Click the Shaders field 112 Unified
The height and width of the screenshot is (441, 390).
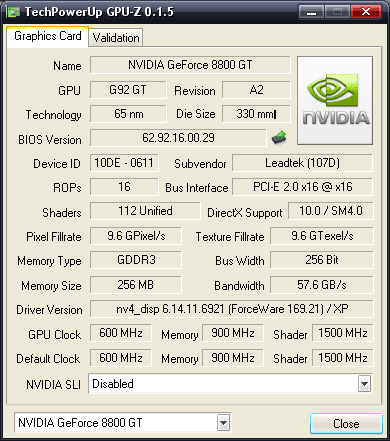(x=145, y=211)
